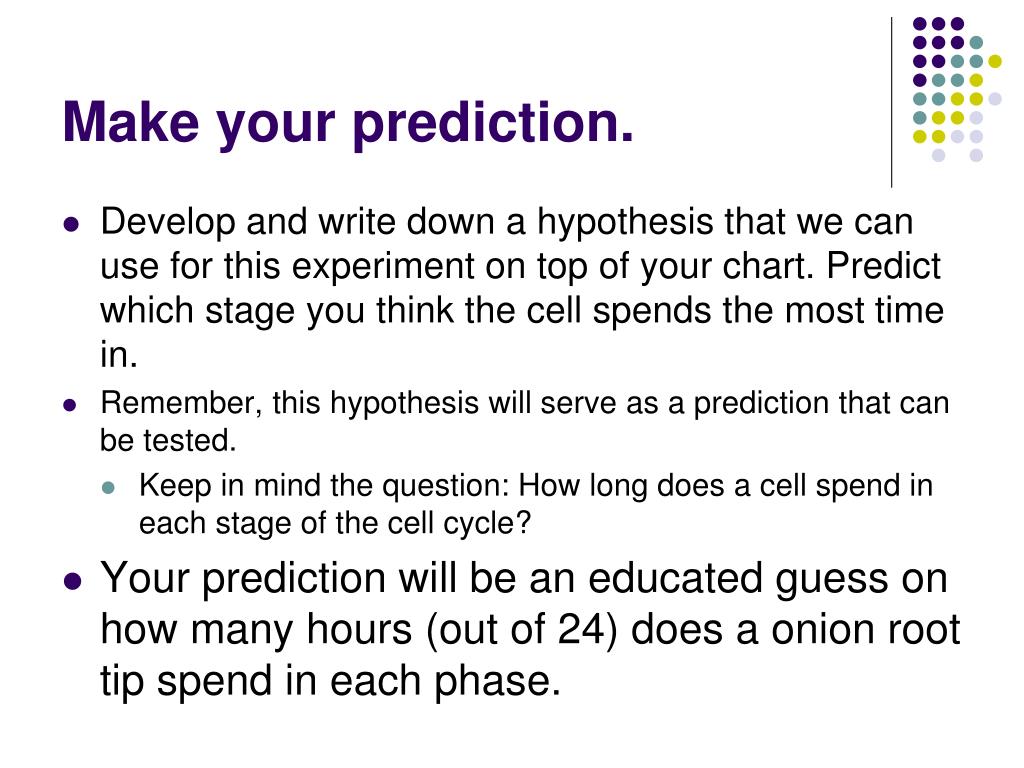Click the lavender dot at bottom right of dot grid

point(976,155)
